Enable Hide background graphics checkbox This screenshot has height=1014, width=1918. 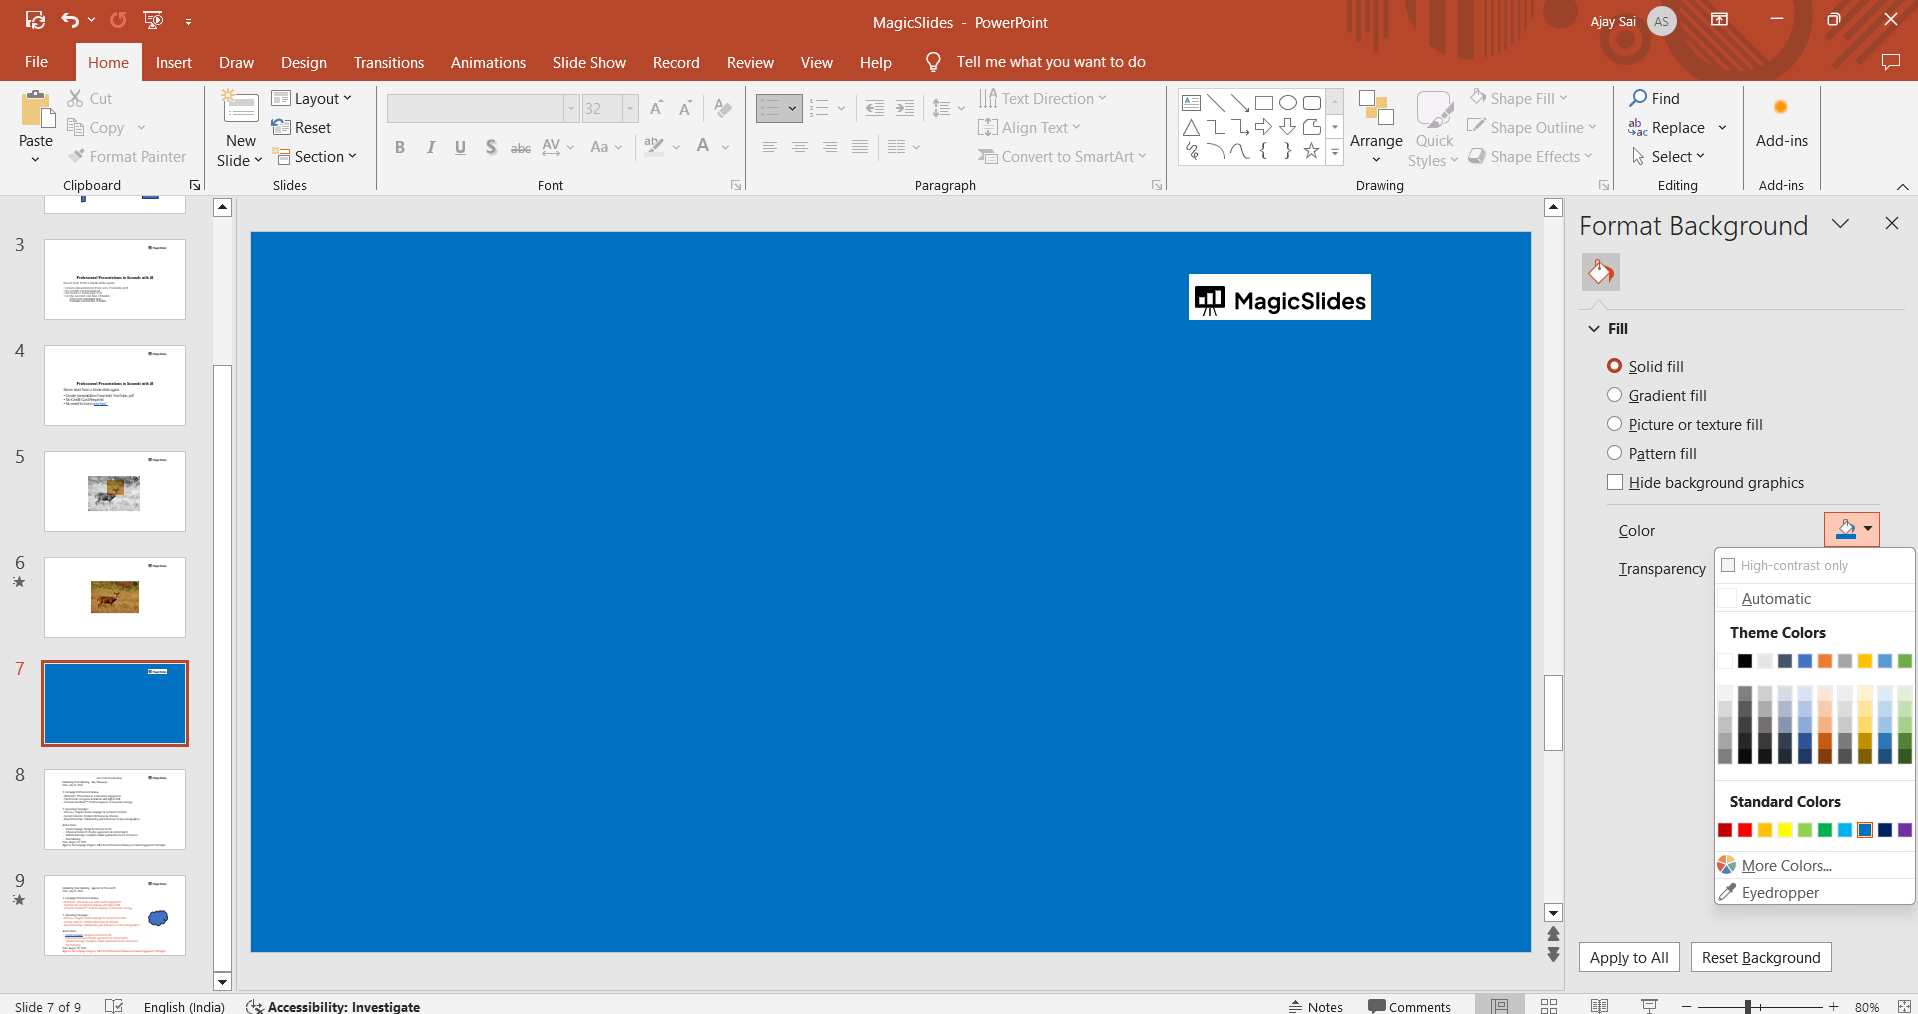click(x=1615, y=482)
